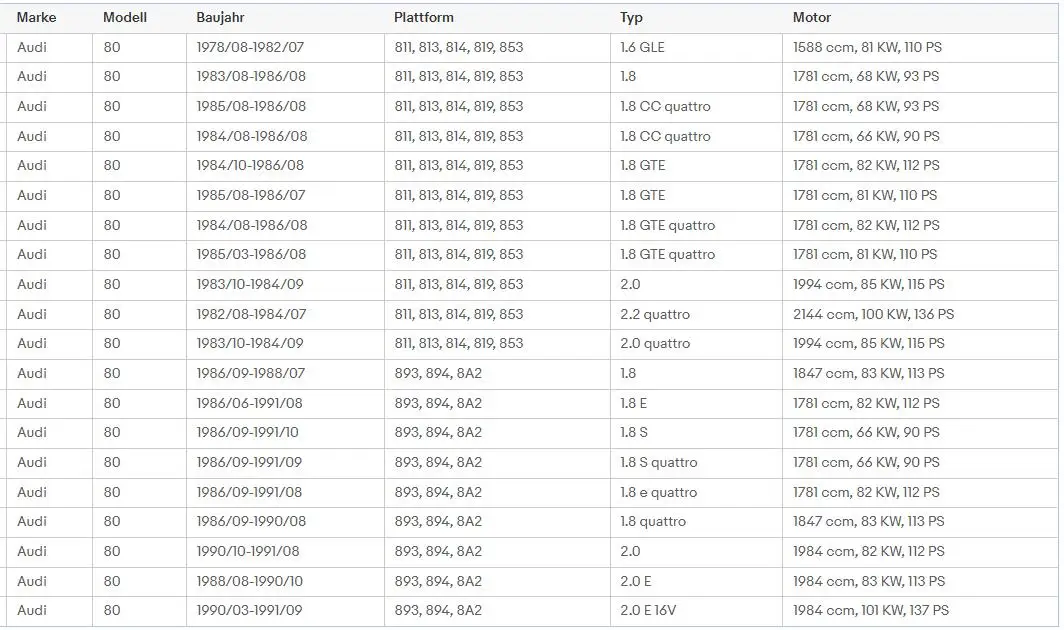This screenshot has width=1064, height=630.
Task: Select the Plattform column header
Action: (x=423, y=17)
